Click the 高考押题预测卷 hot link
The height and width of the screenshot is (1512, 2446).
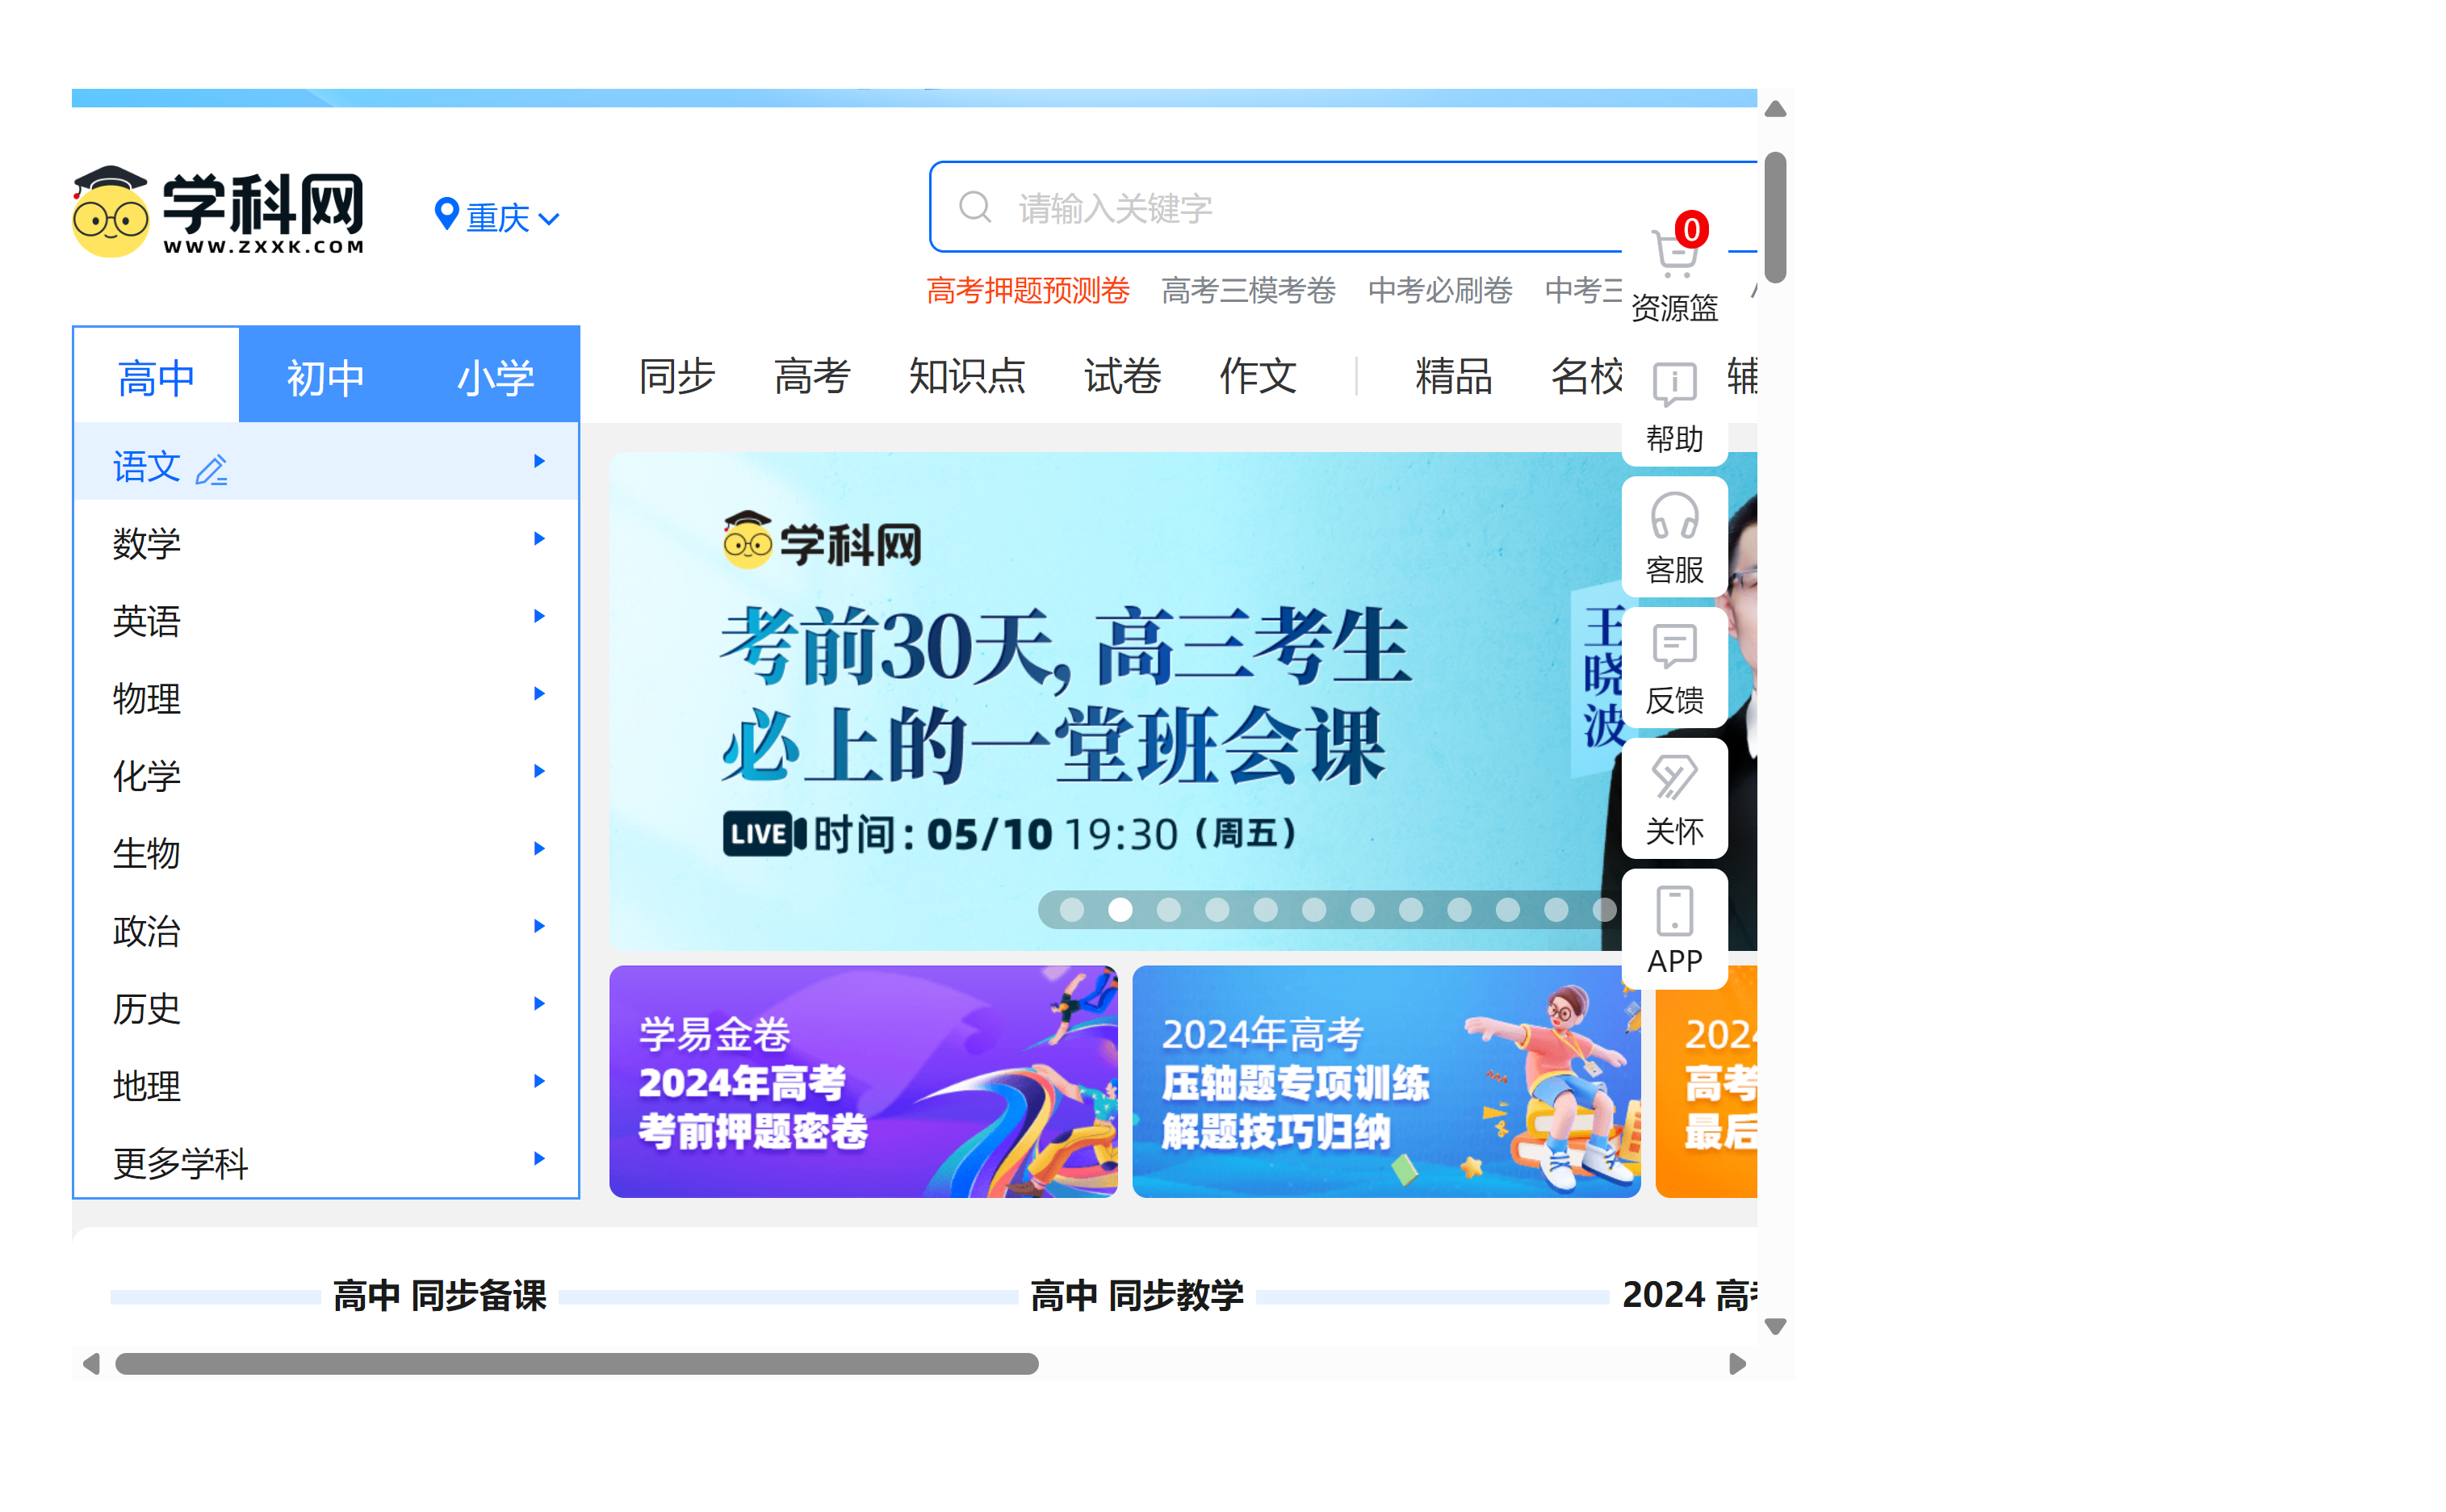coord(1028,291)
